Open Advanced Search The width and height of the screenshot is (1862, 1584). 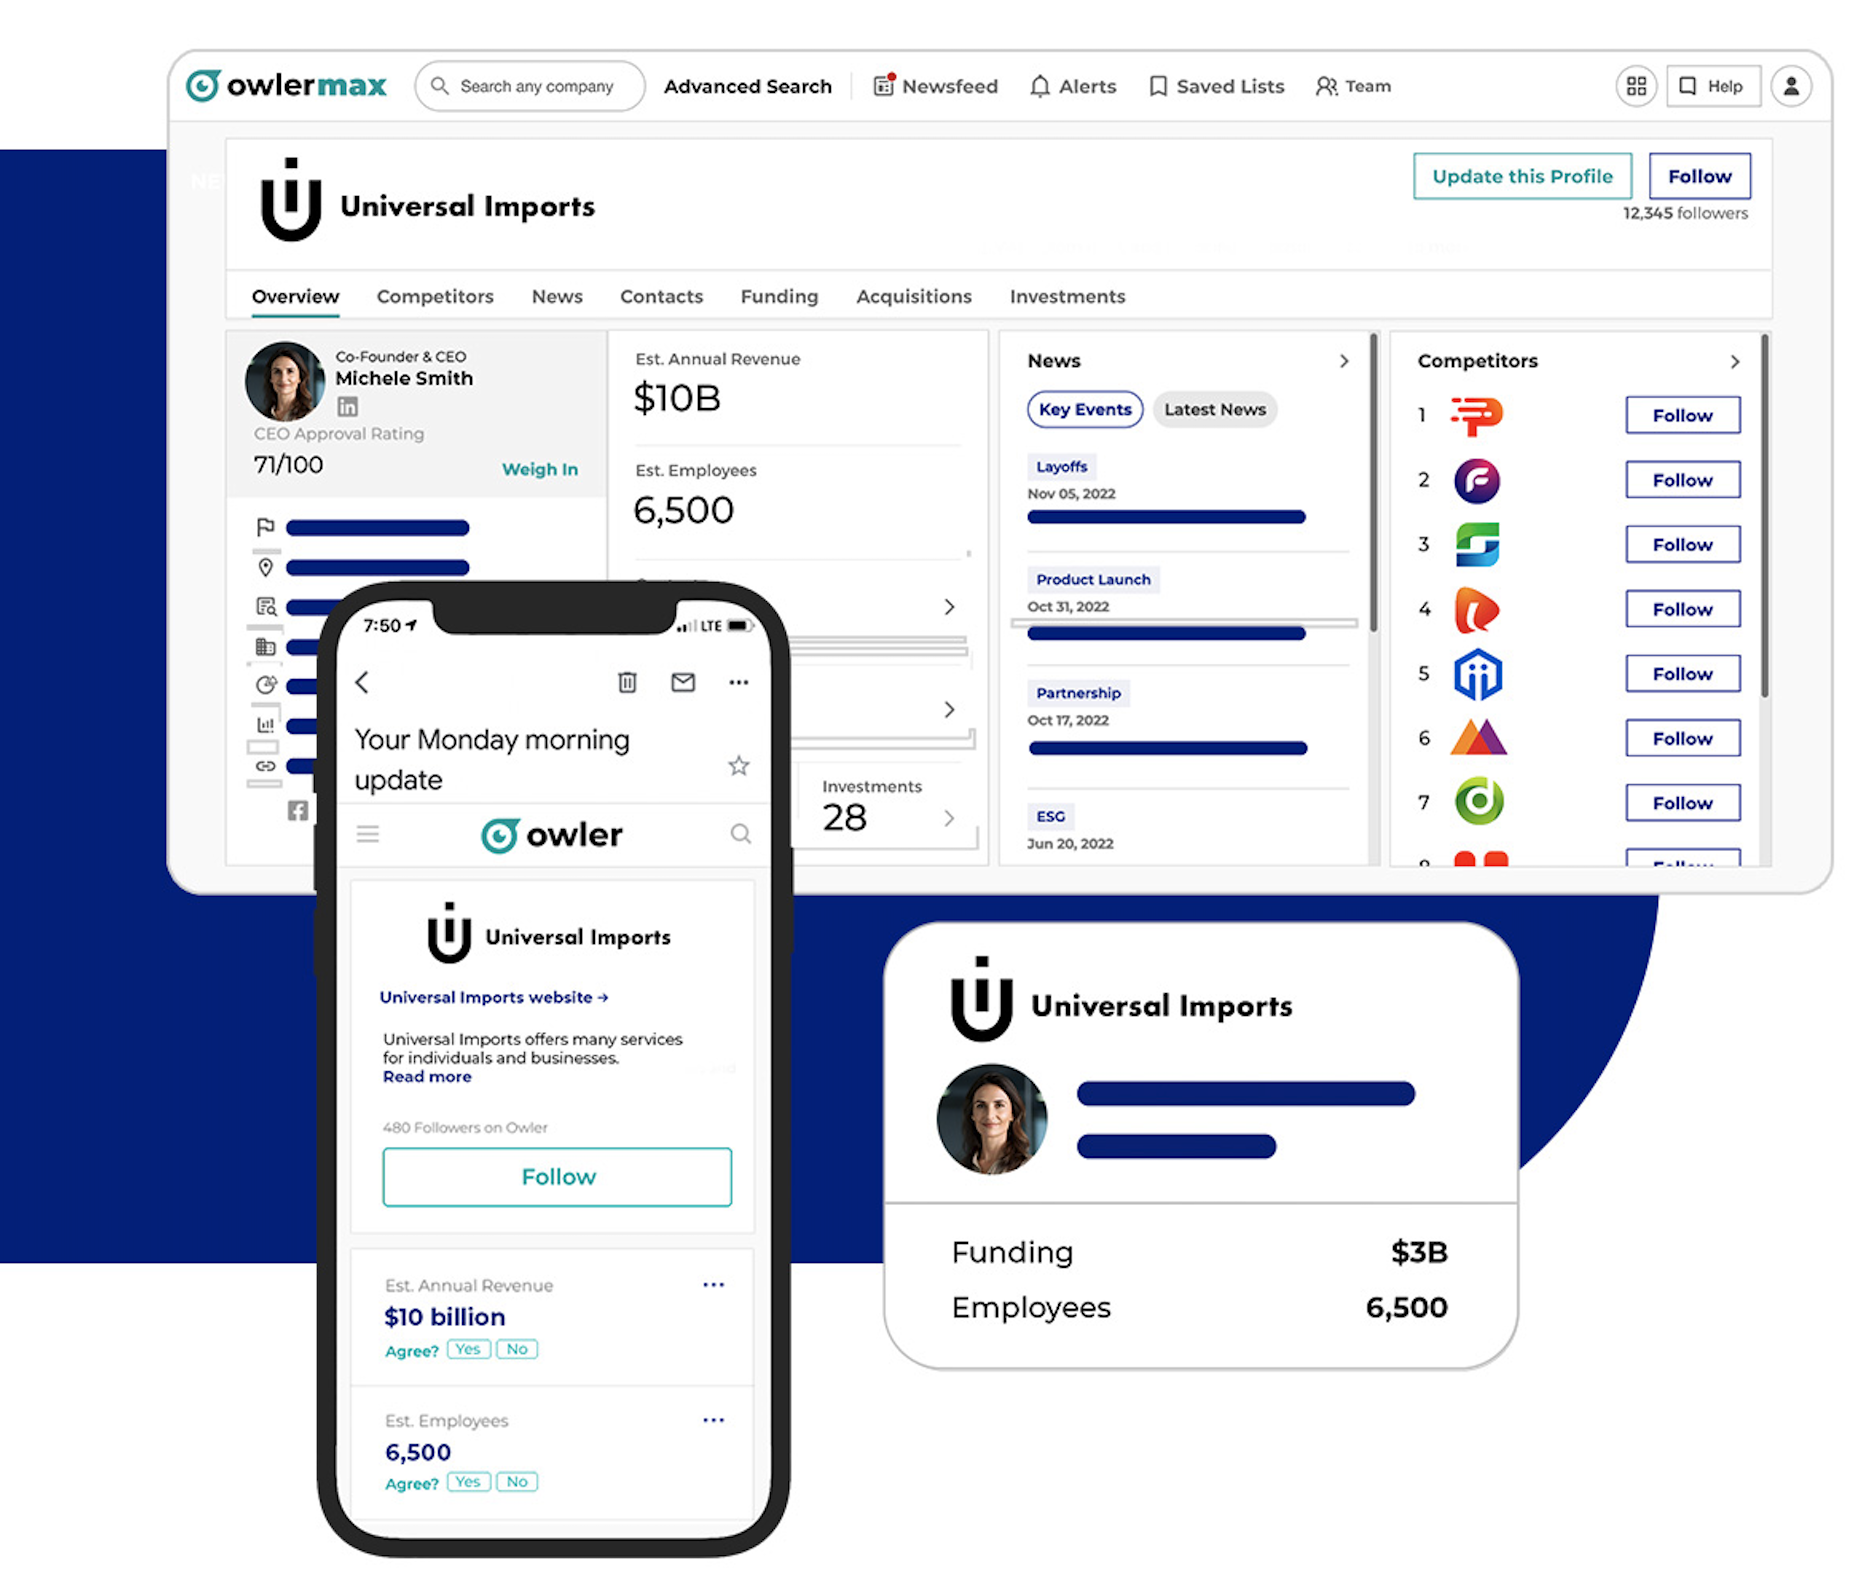pos(747,86)
